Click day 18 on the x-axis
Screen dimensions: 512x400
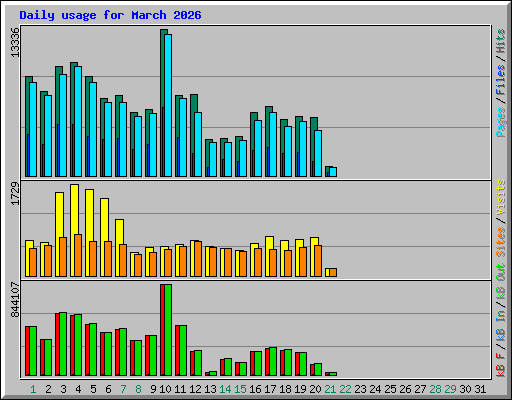(285, 389)
